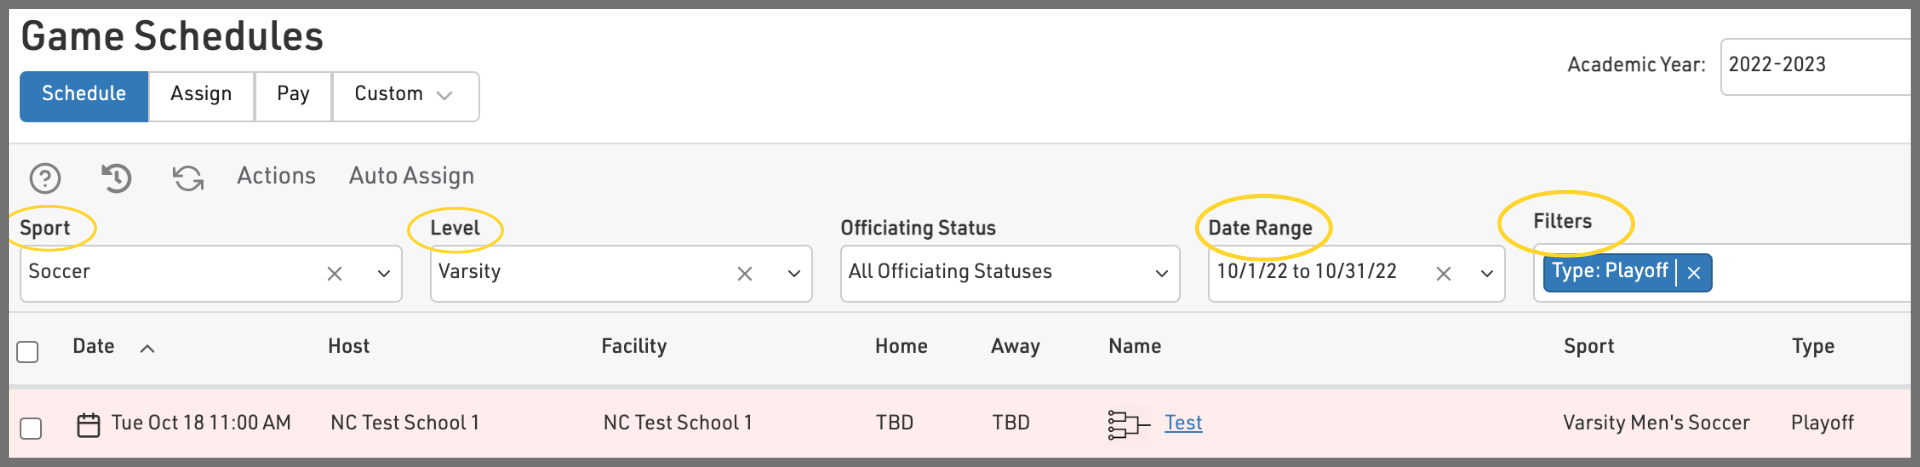Click the calendar icon on Oct 18 game
This screenshot has width=1920, height=467.
tap(89, 425)
